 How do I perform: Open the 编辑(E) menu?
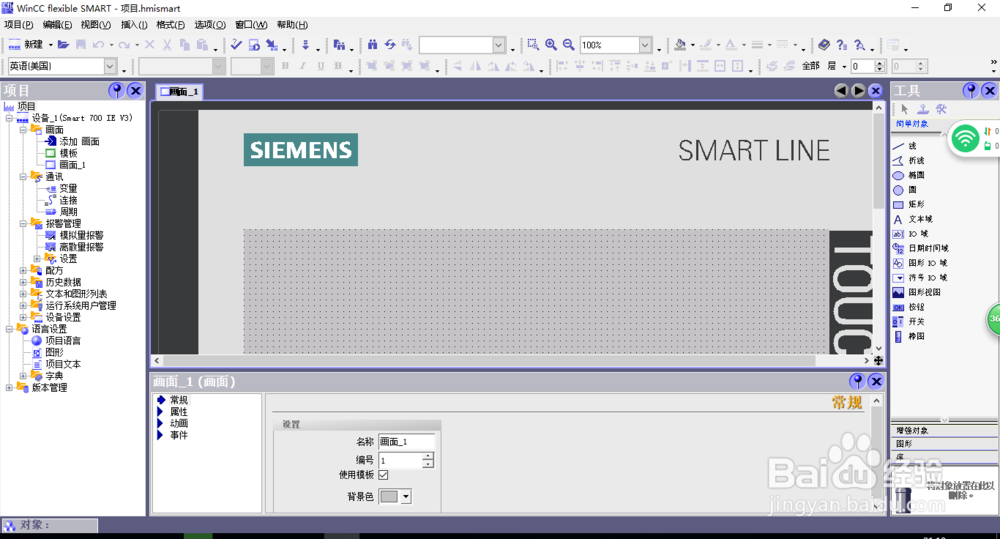[x=57, y=25]
